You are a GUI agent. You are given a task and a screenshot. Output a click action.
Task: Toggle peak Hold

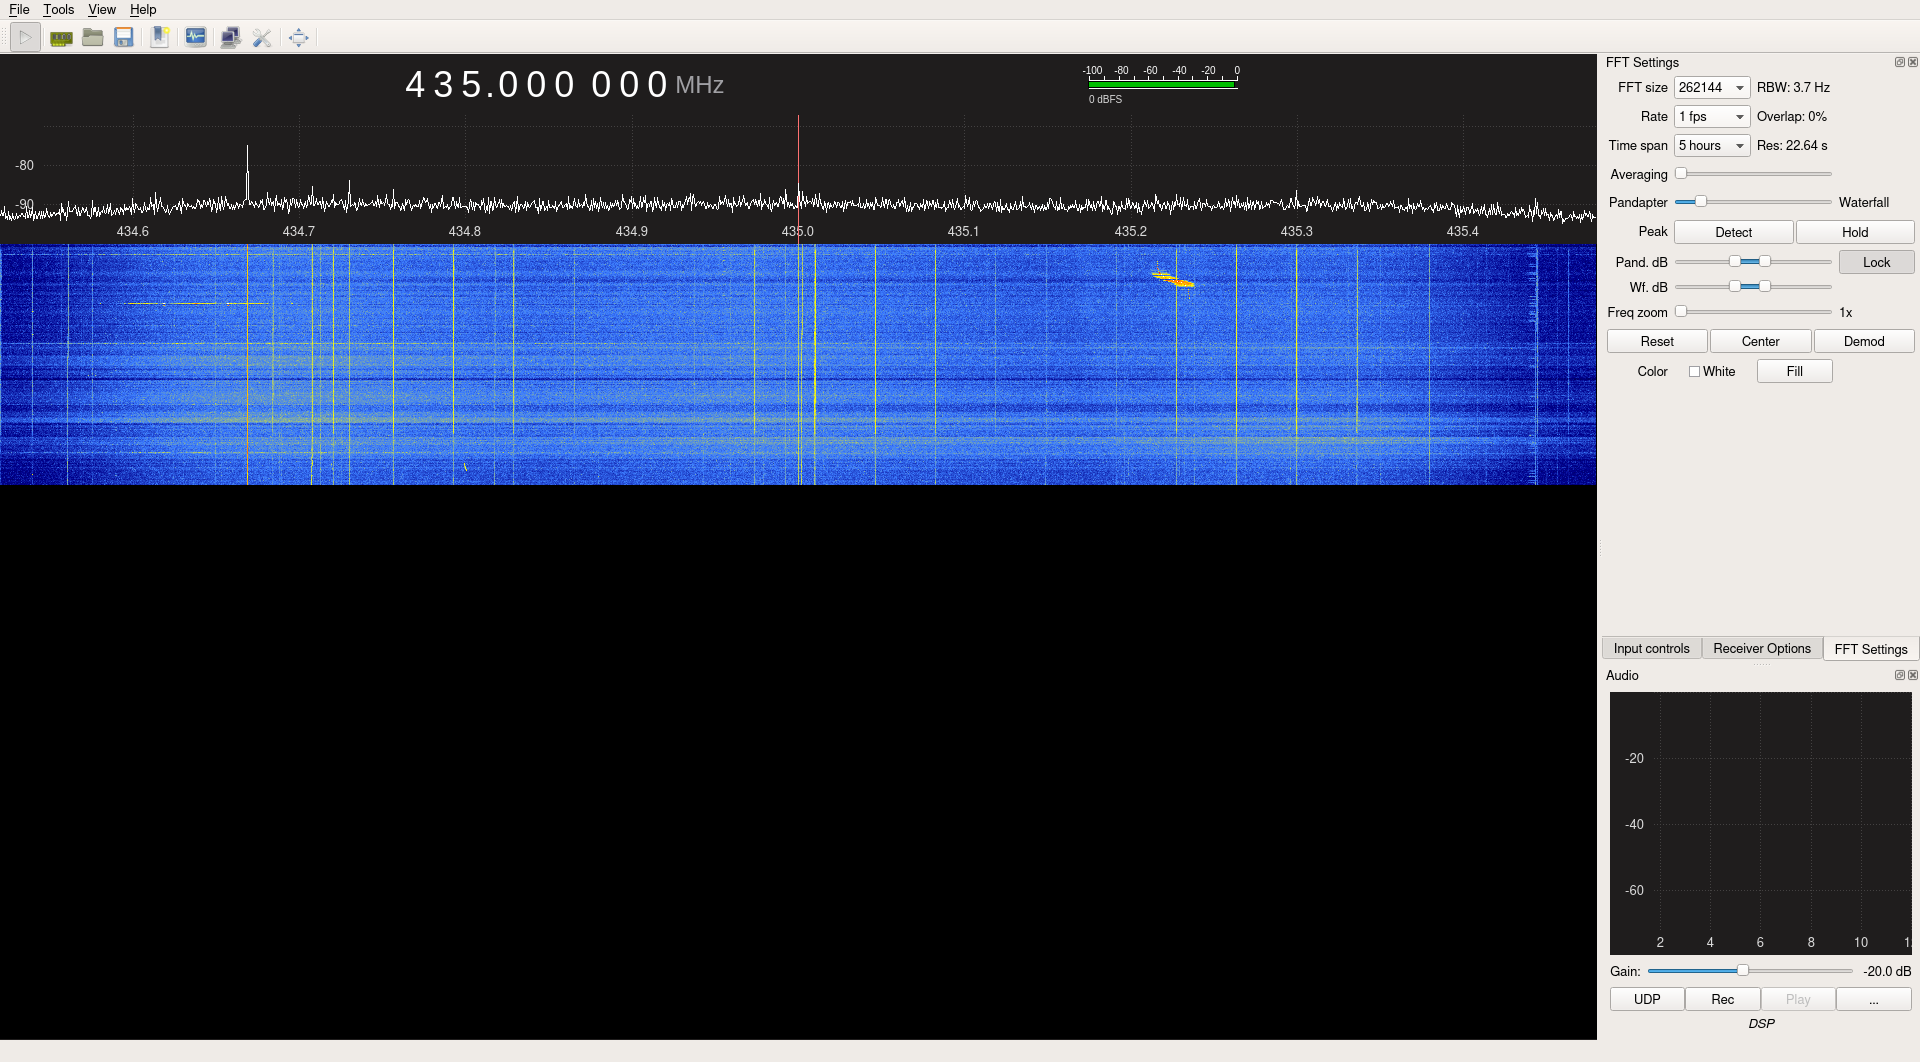click(x=1855, y=232)
